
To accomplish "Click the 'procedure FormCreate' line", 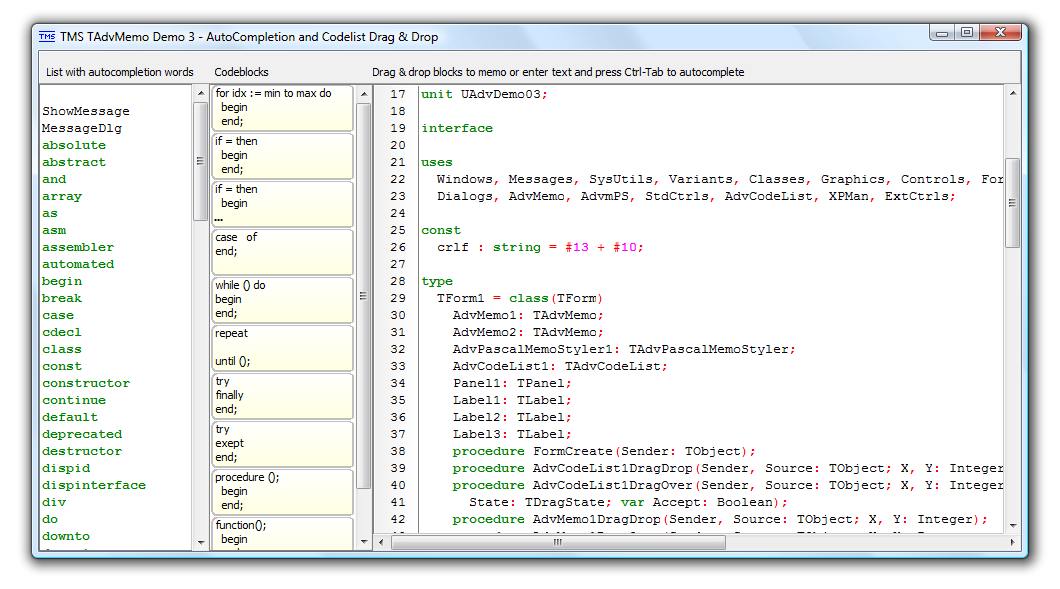I will pos(604,451).
